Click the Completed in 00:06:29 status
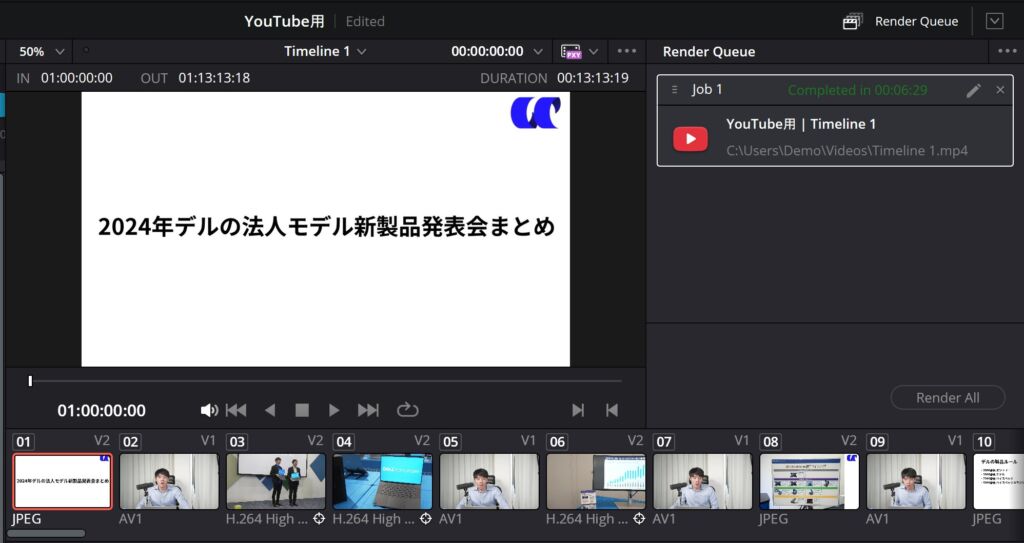The width and height of the screenshot is (1024, 543). pyautogui.click(x=857, y=90)
